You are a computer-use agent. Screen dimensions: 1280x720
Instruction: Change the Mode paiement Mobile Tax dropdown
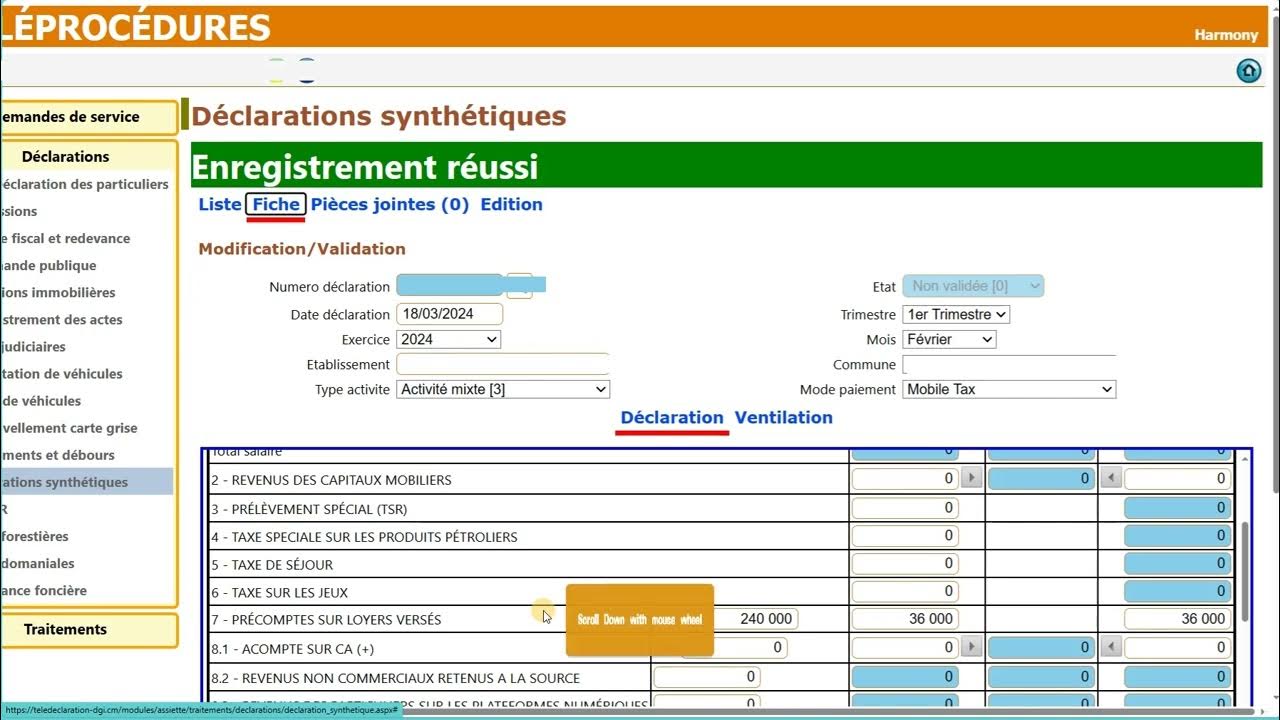click(1009, 389)
